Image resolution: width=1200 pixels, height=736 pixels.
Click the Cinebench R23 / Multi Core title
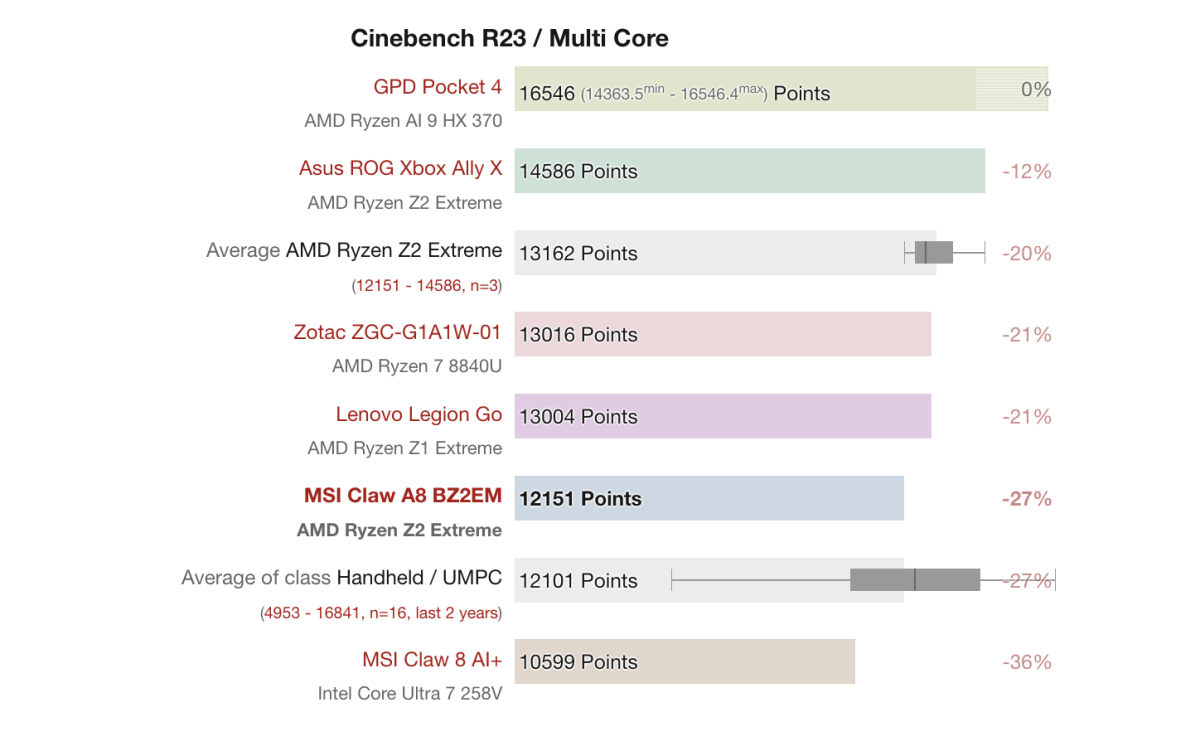(x=509, y=39)
